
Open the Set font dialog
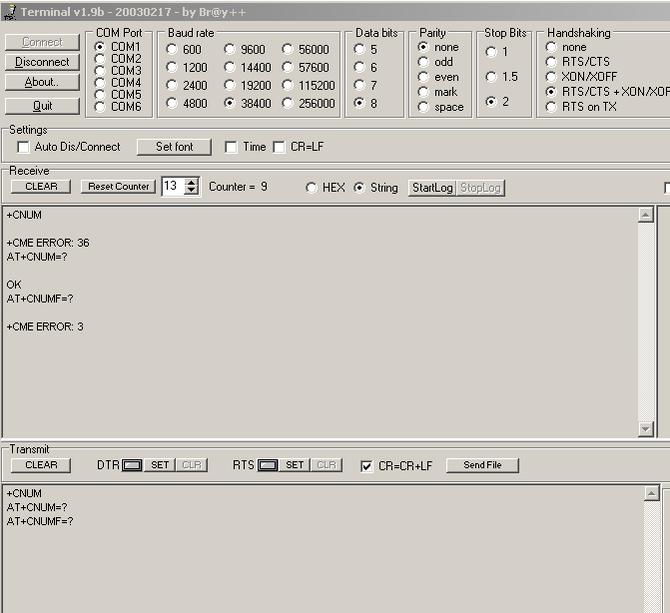point(174,147)
